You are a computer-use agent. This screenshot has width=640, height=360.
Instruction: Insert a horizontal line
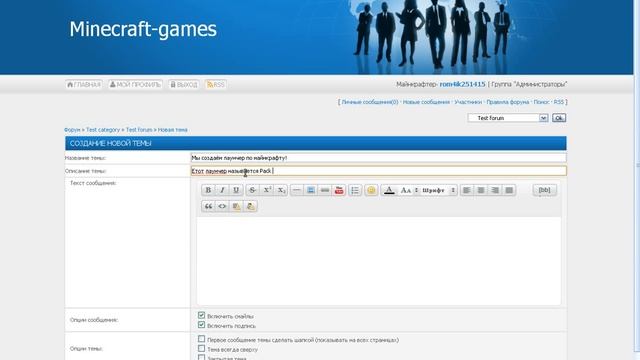click(297, 190)
